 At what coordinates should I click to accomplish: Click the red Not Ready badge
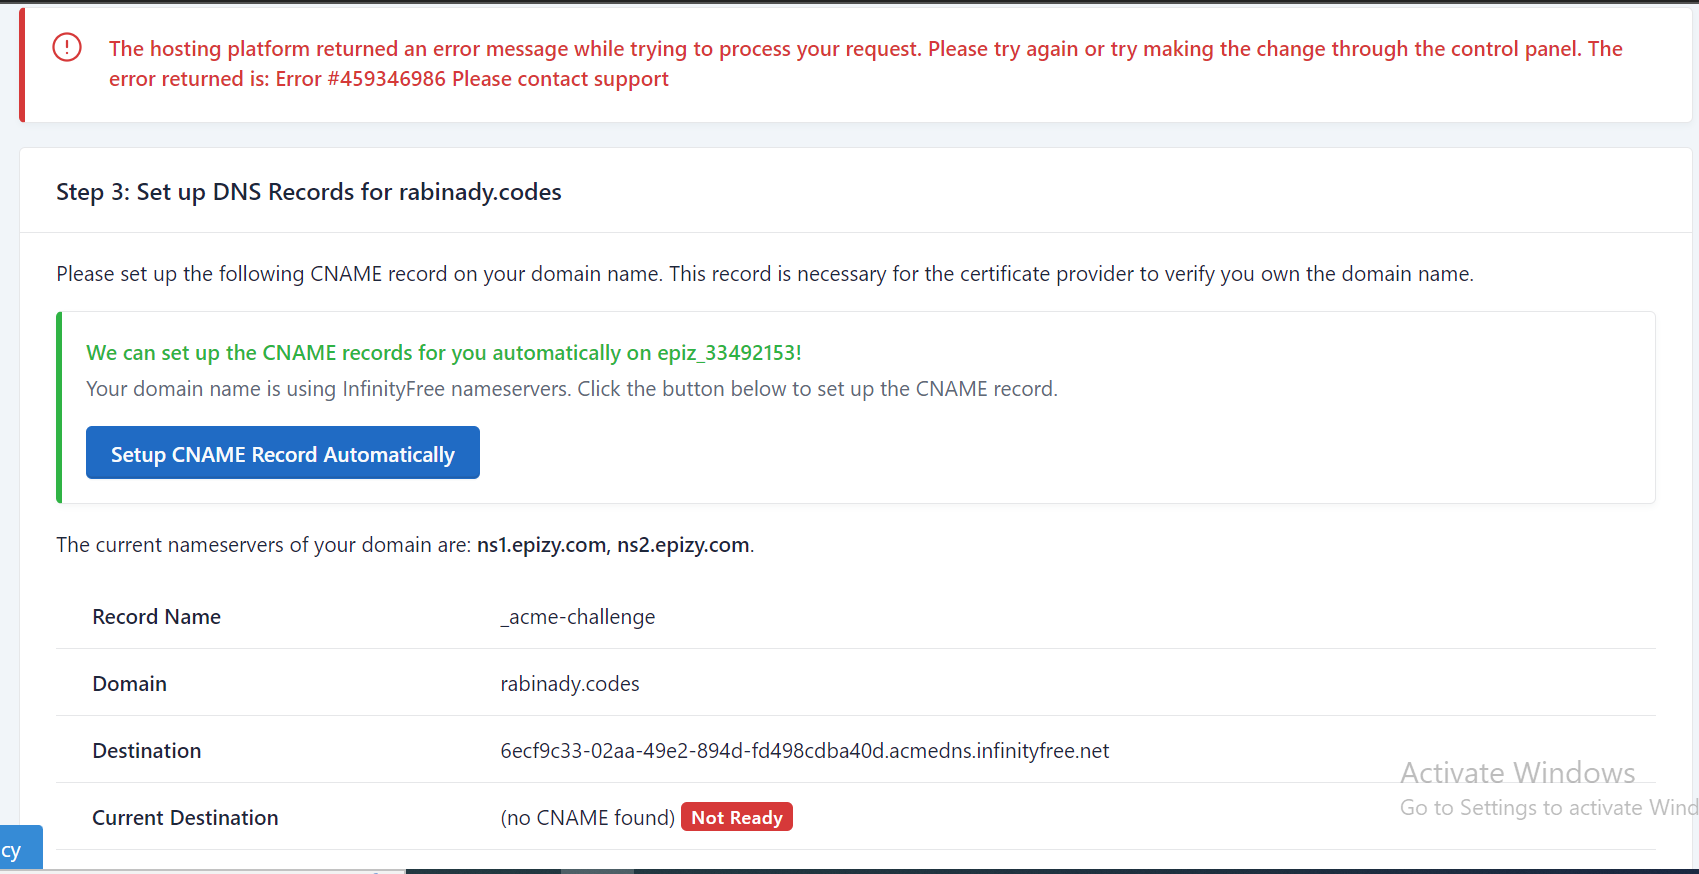(736, 817)
